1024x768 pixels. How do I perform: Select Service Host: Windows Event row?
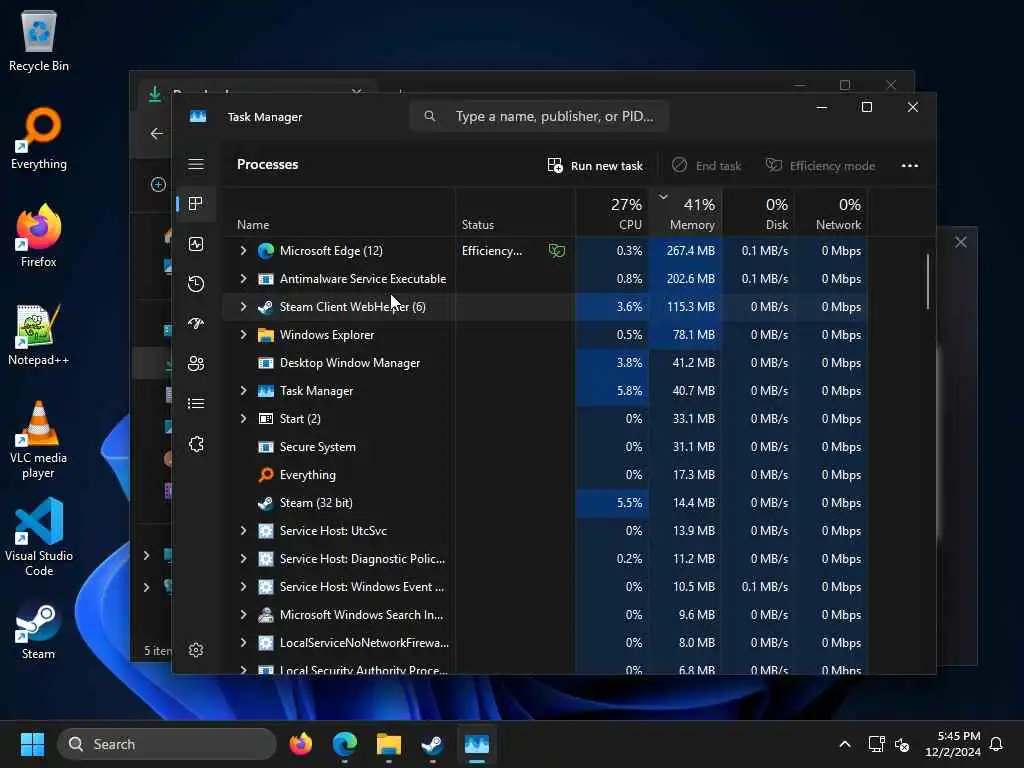pos(545,586)
